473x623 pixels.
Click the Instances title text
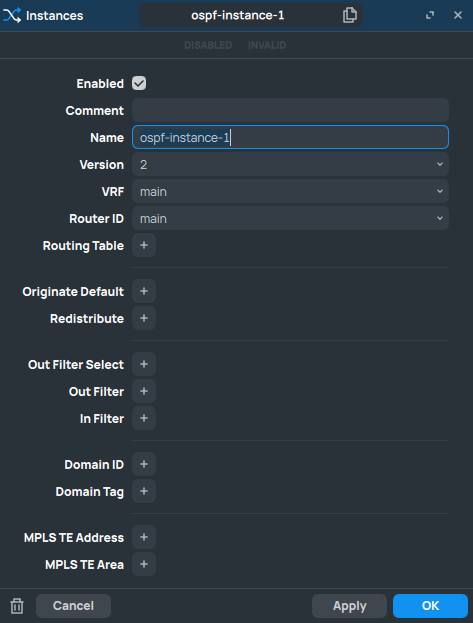tap(54, 16)
